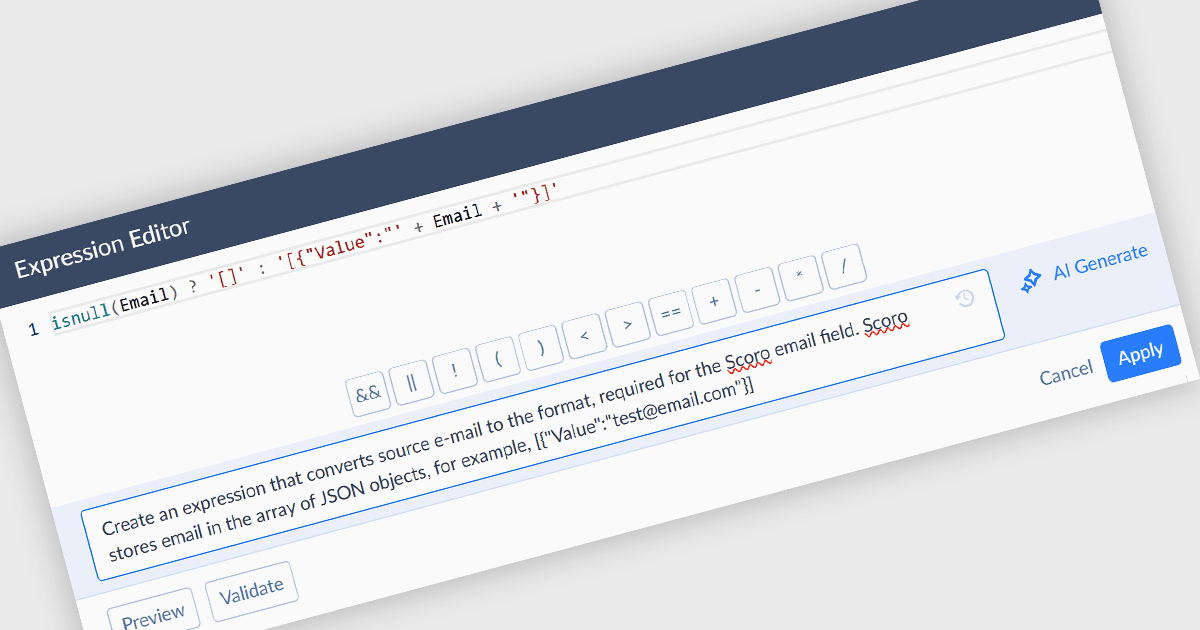1200x630 pixels.
Task: Insert the multiplication asterisk operator
Action: pyautogui.click(x=800, y=277)
